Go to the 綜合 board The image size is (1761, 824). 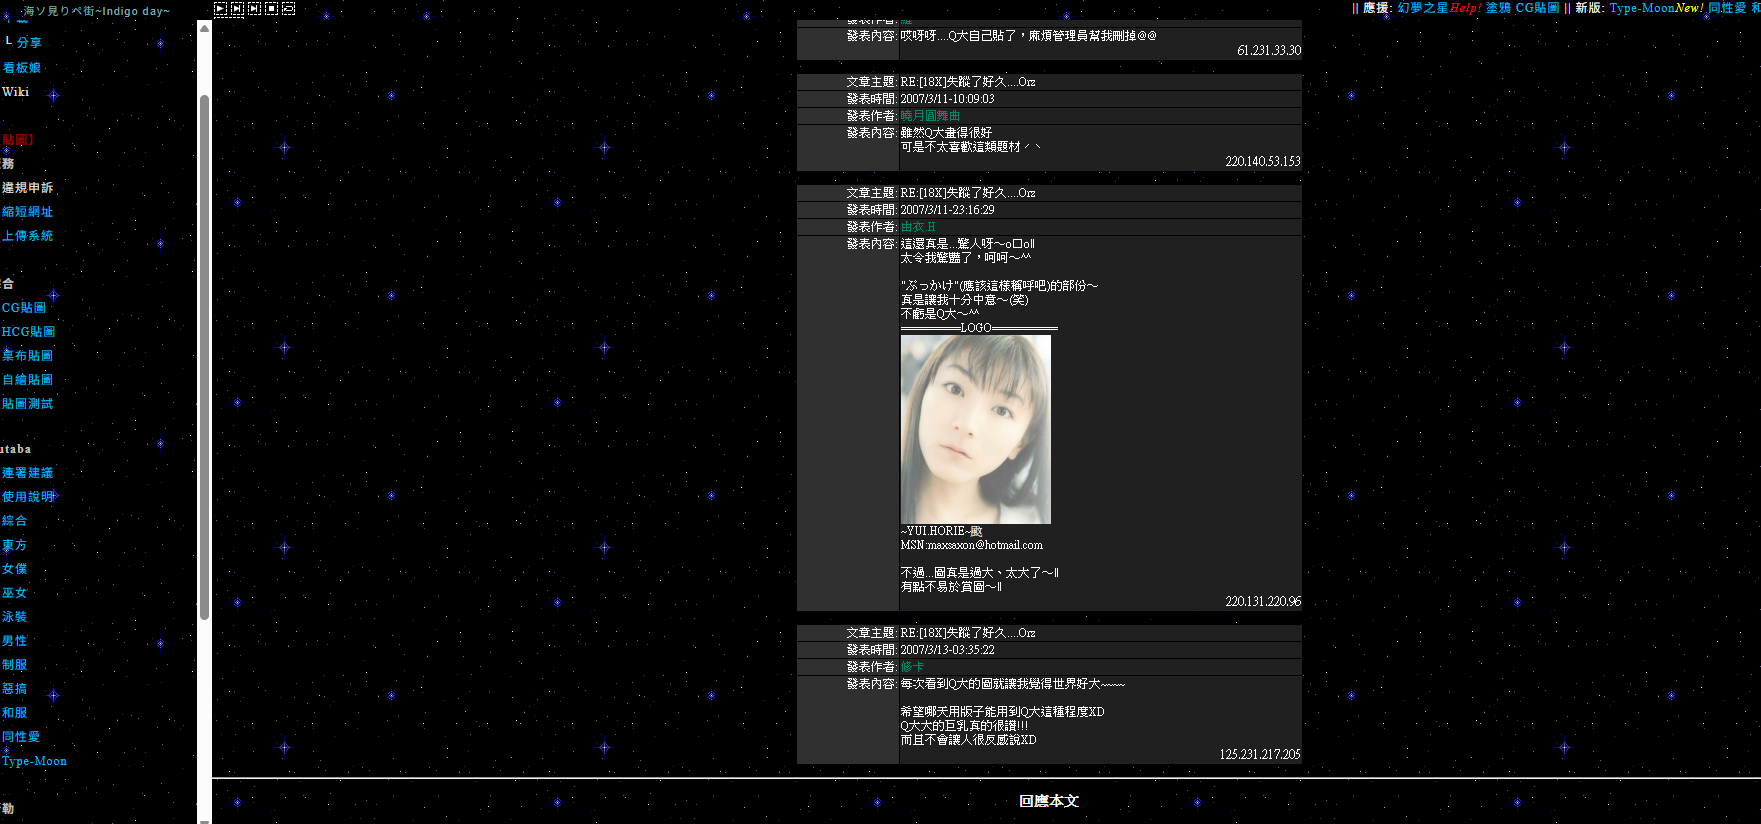14,521
